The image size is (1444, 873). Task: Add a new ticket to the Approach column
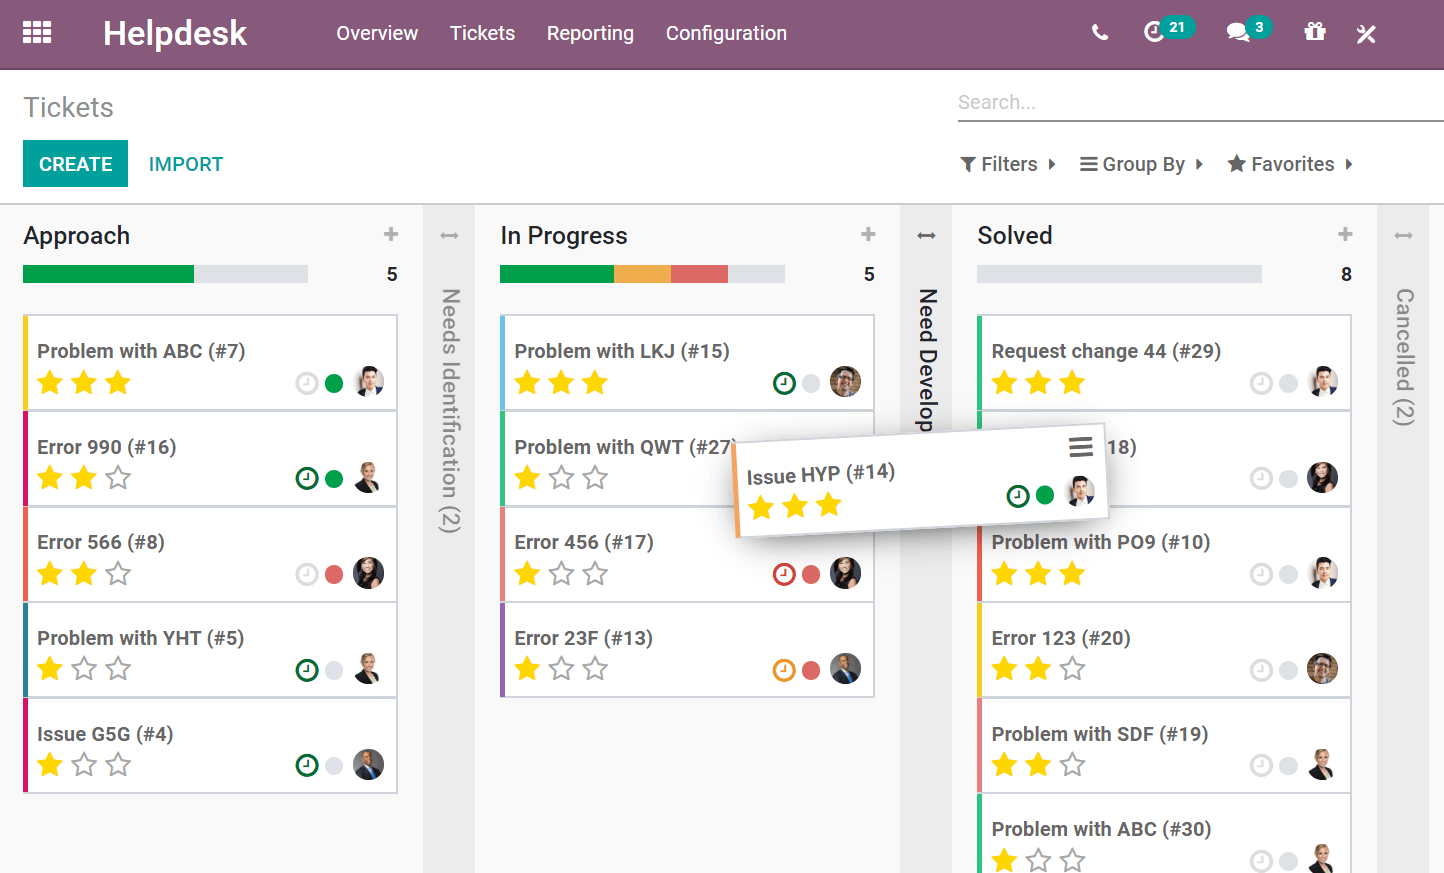pos(391,234)
